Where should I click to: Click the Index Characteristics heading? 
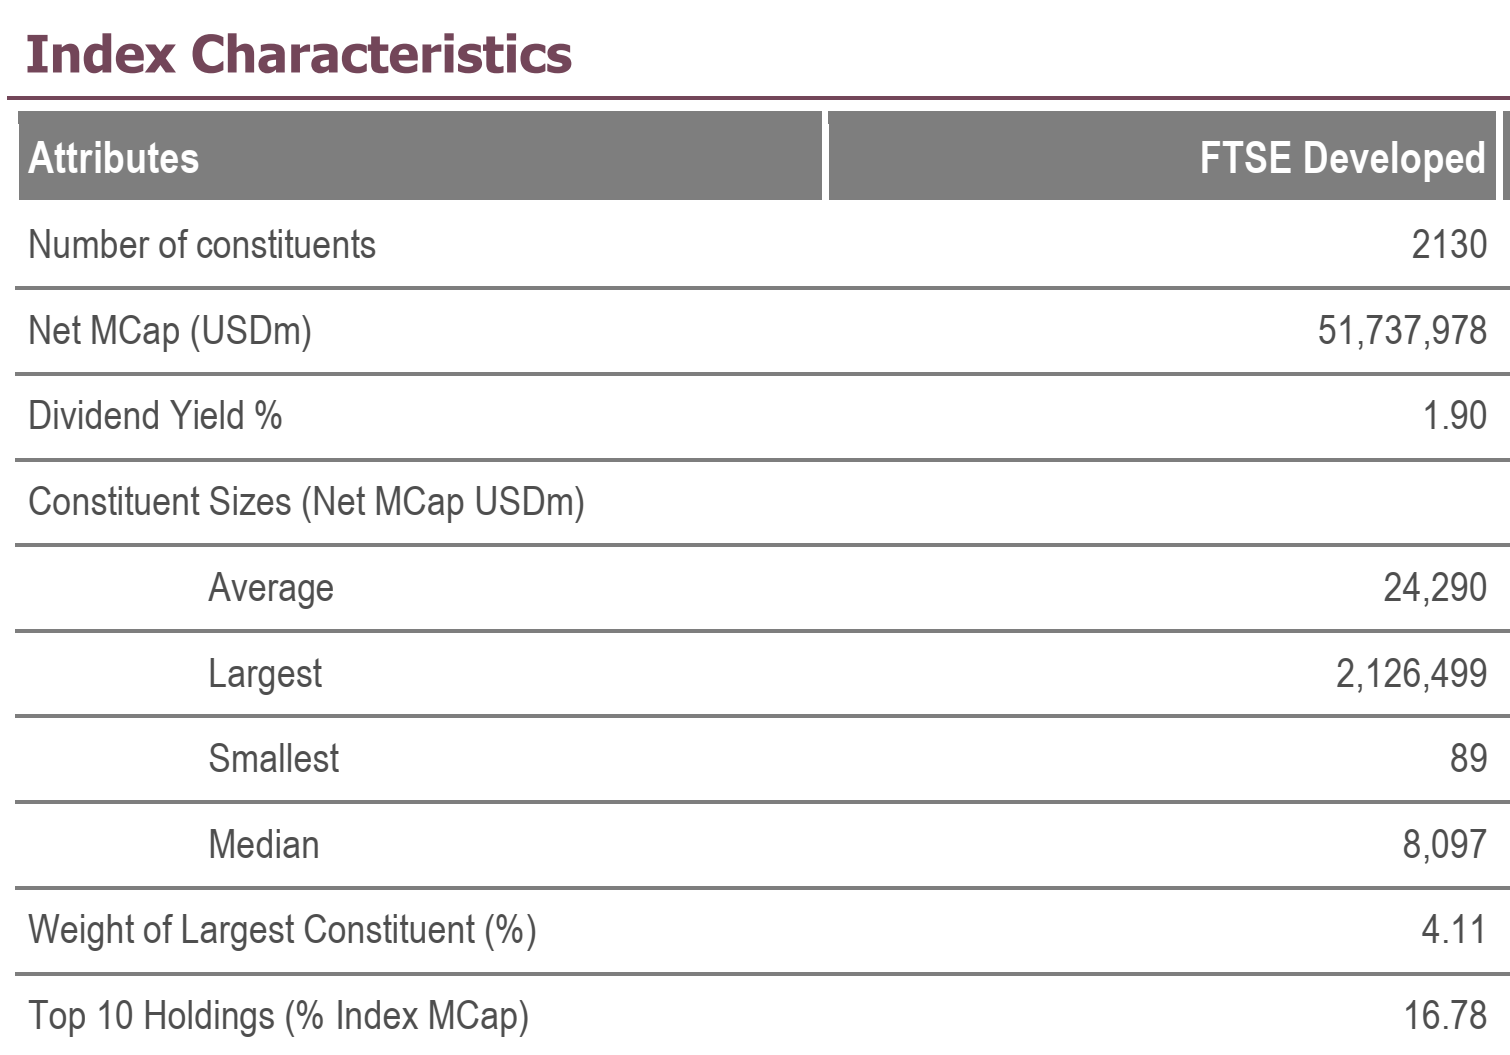coord(298,54)
